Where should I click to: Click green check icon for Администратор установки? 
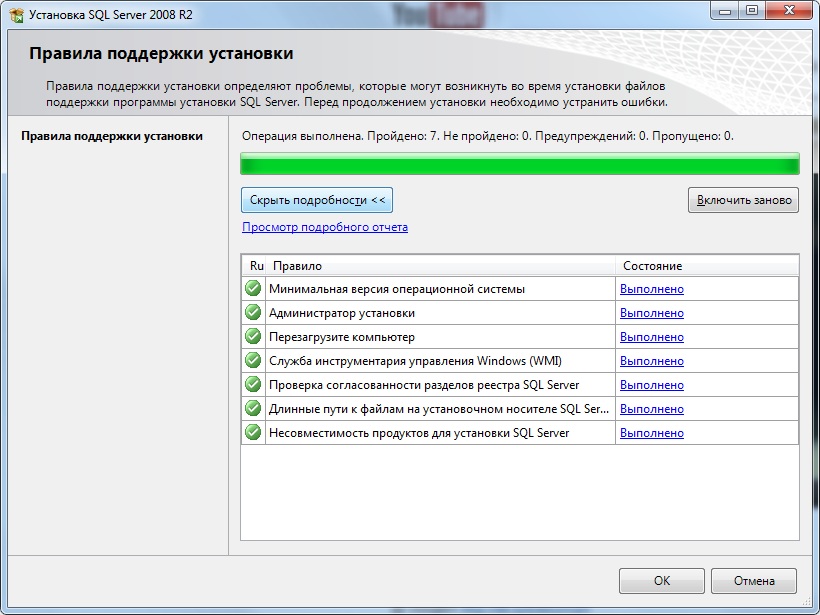click(253, 312)
